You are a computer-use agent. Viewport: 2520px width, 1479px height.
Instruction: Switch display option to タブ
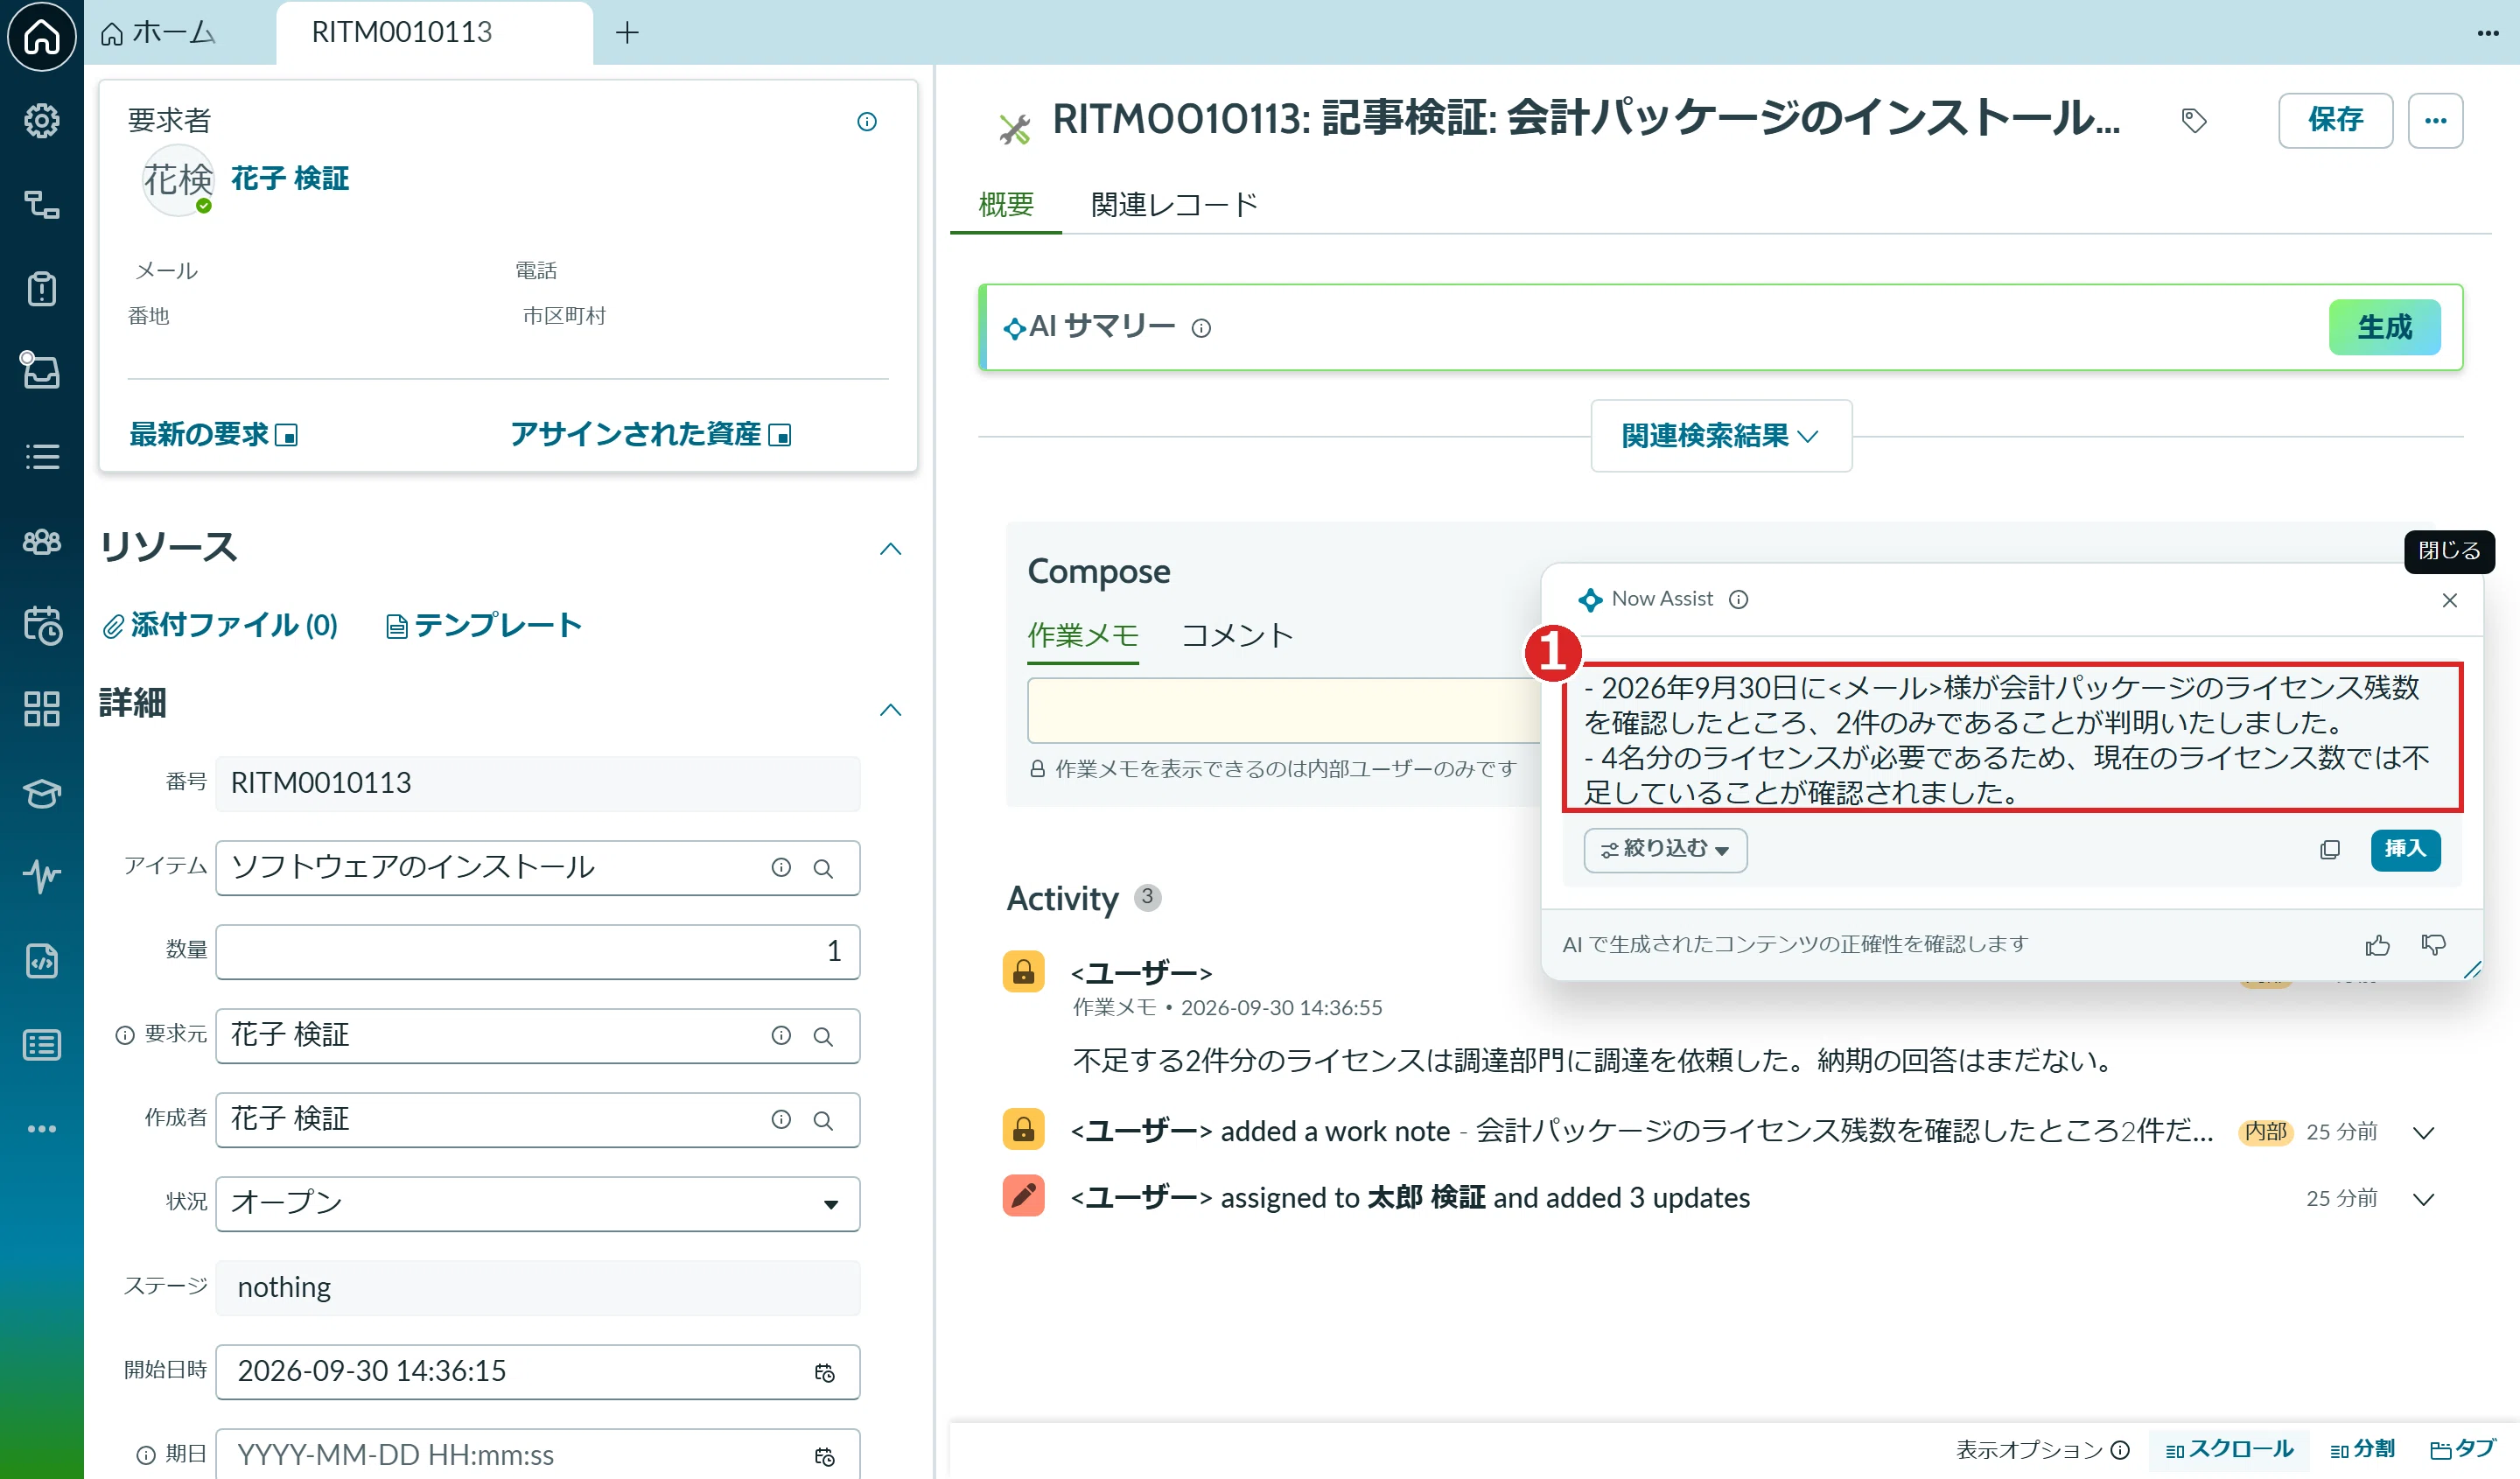[x=2462, y=1450]
